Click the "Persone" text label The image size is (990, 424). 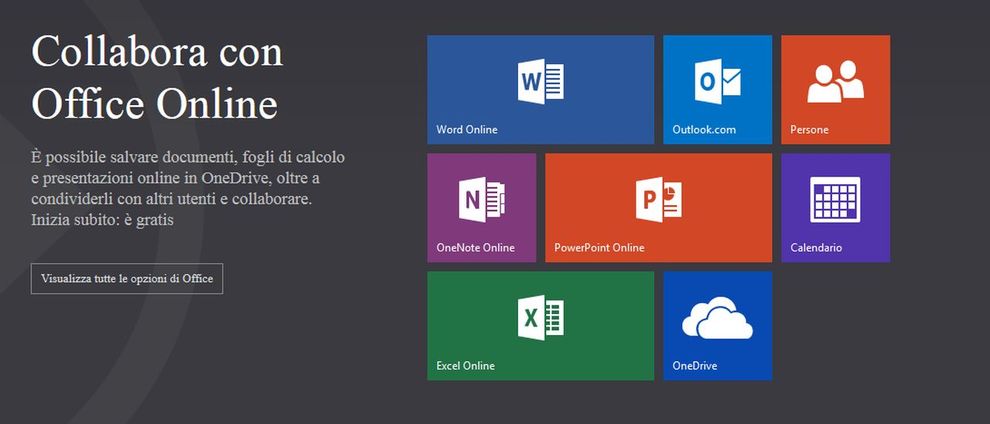(809, 130)
